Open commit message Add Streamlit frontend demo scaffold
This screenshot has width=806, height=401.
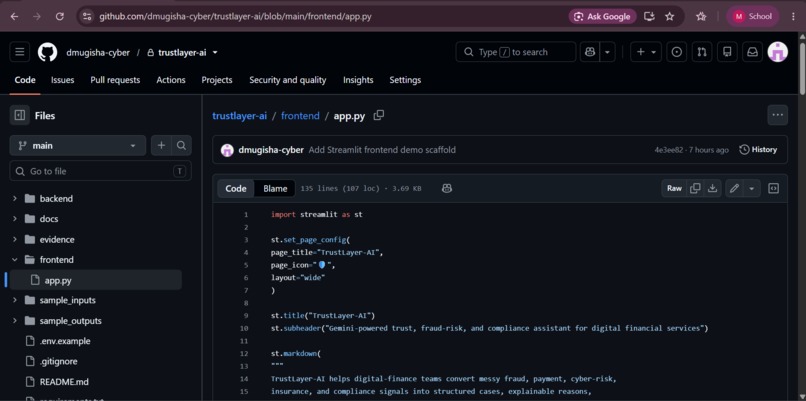click(382, 150)
